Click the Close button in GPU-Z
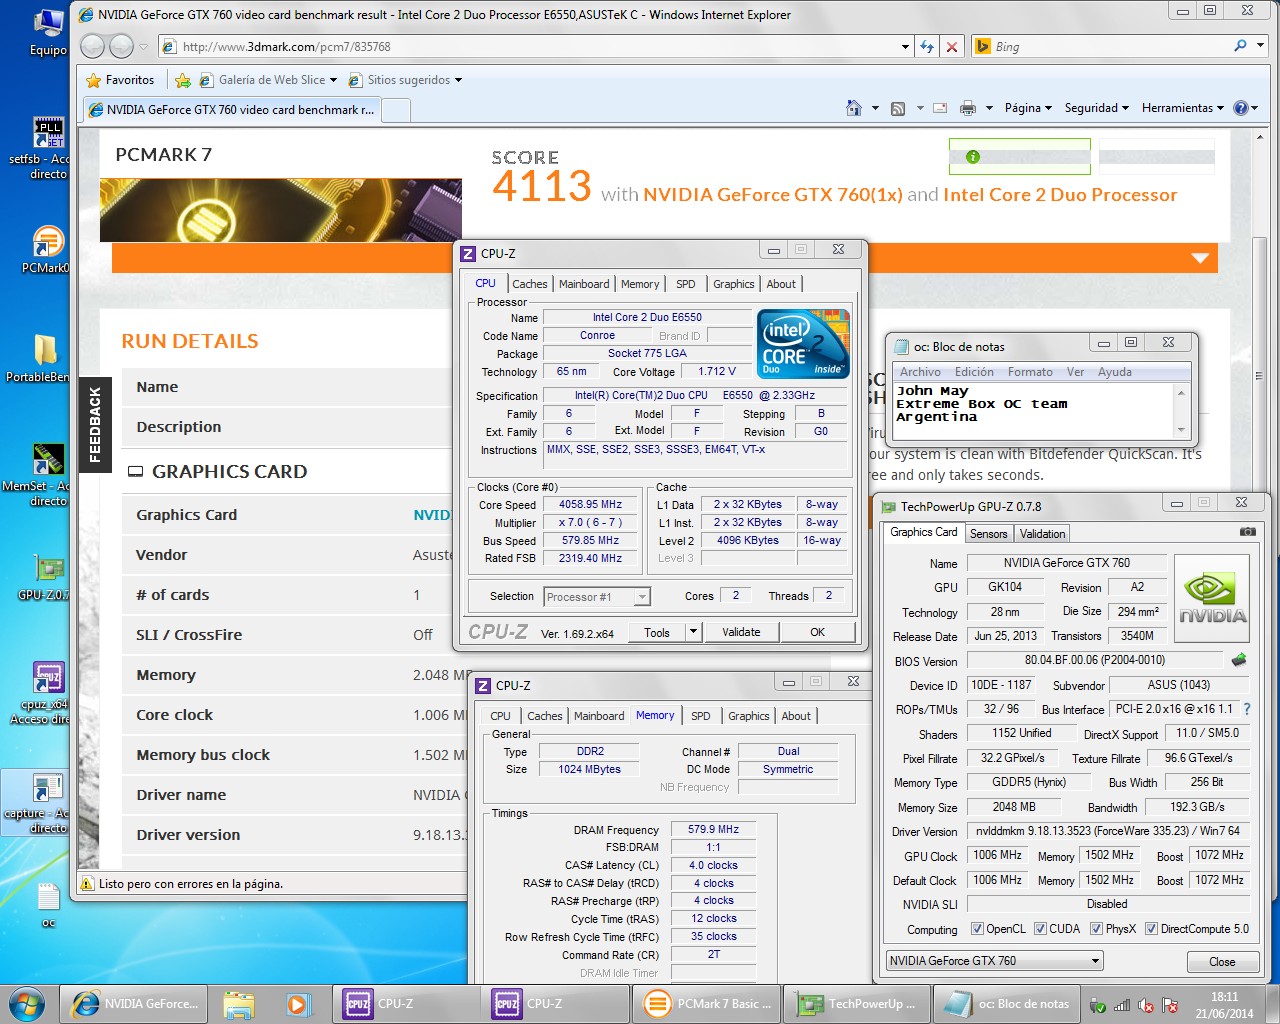 (1222, 962)
